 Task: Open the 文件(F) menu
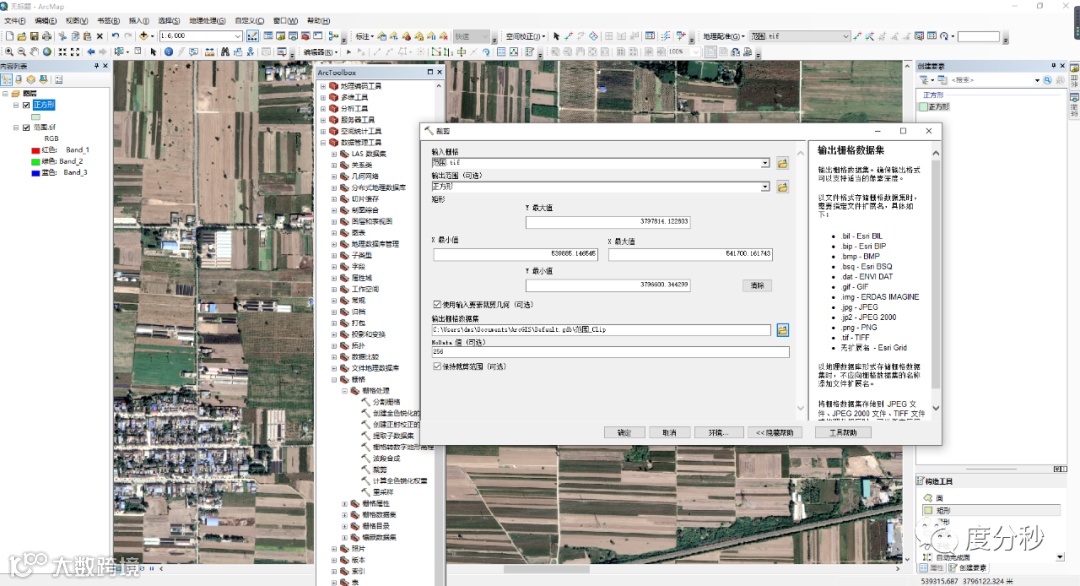[15, 20]
